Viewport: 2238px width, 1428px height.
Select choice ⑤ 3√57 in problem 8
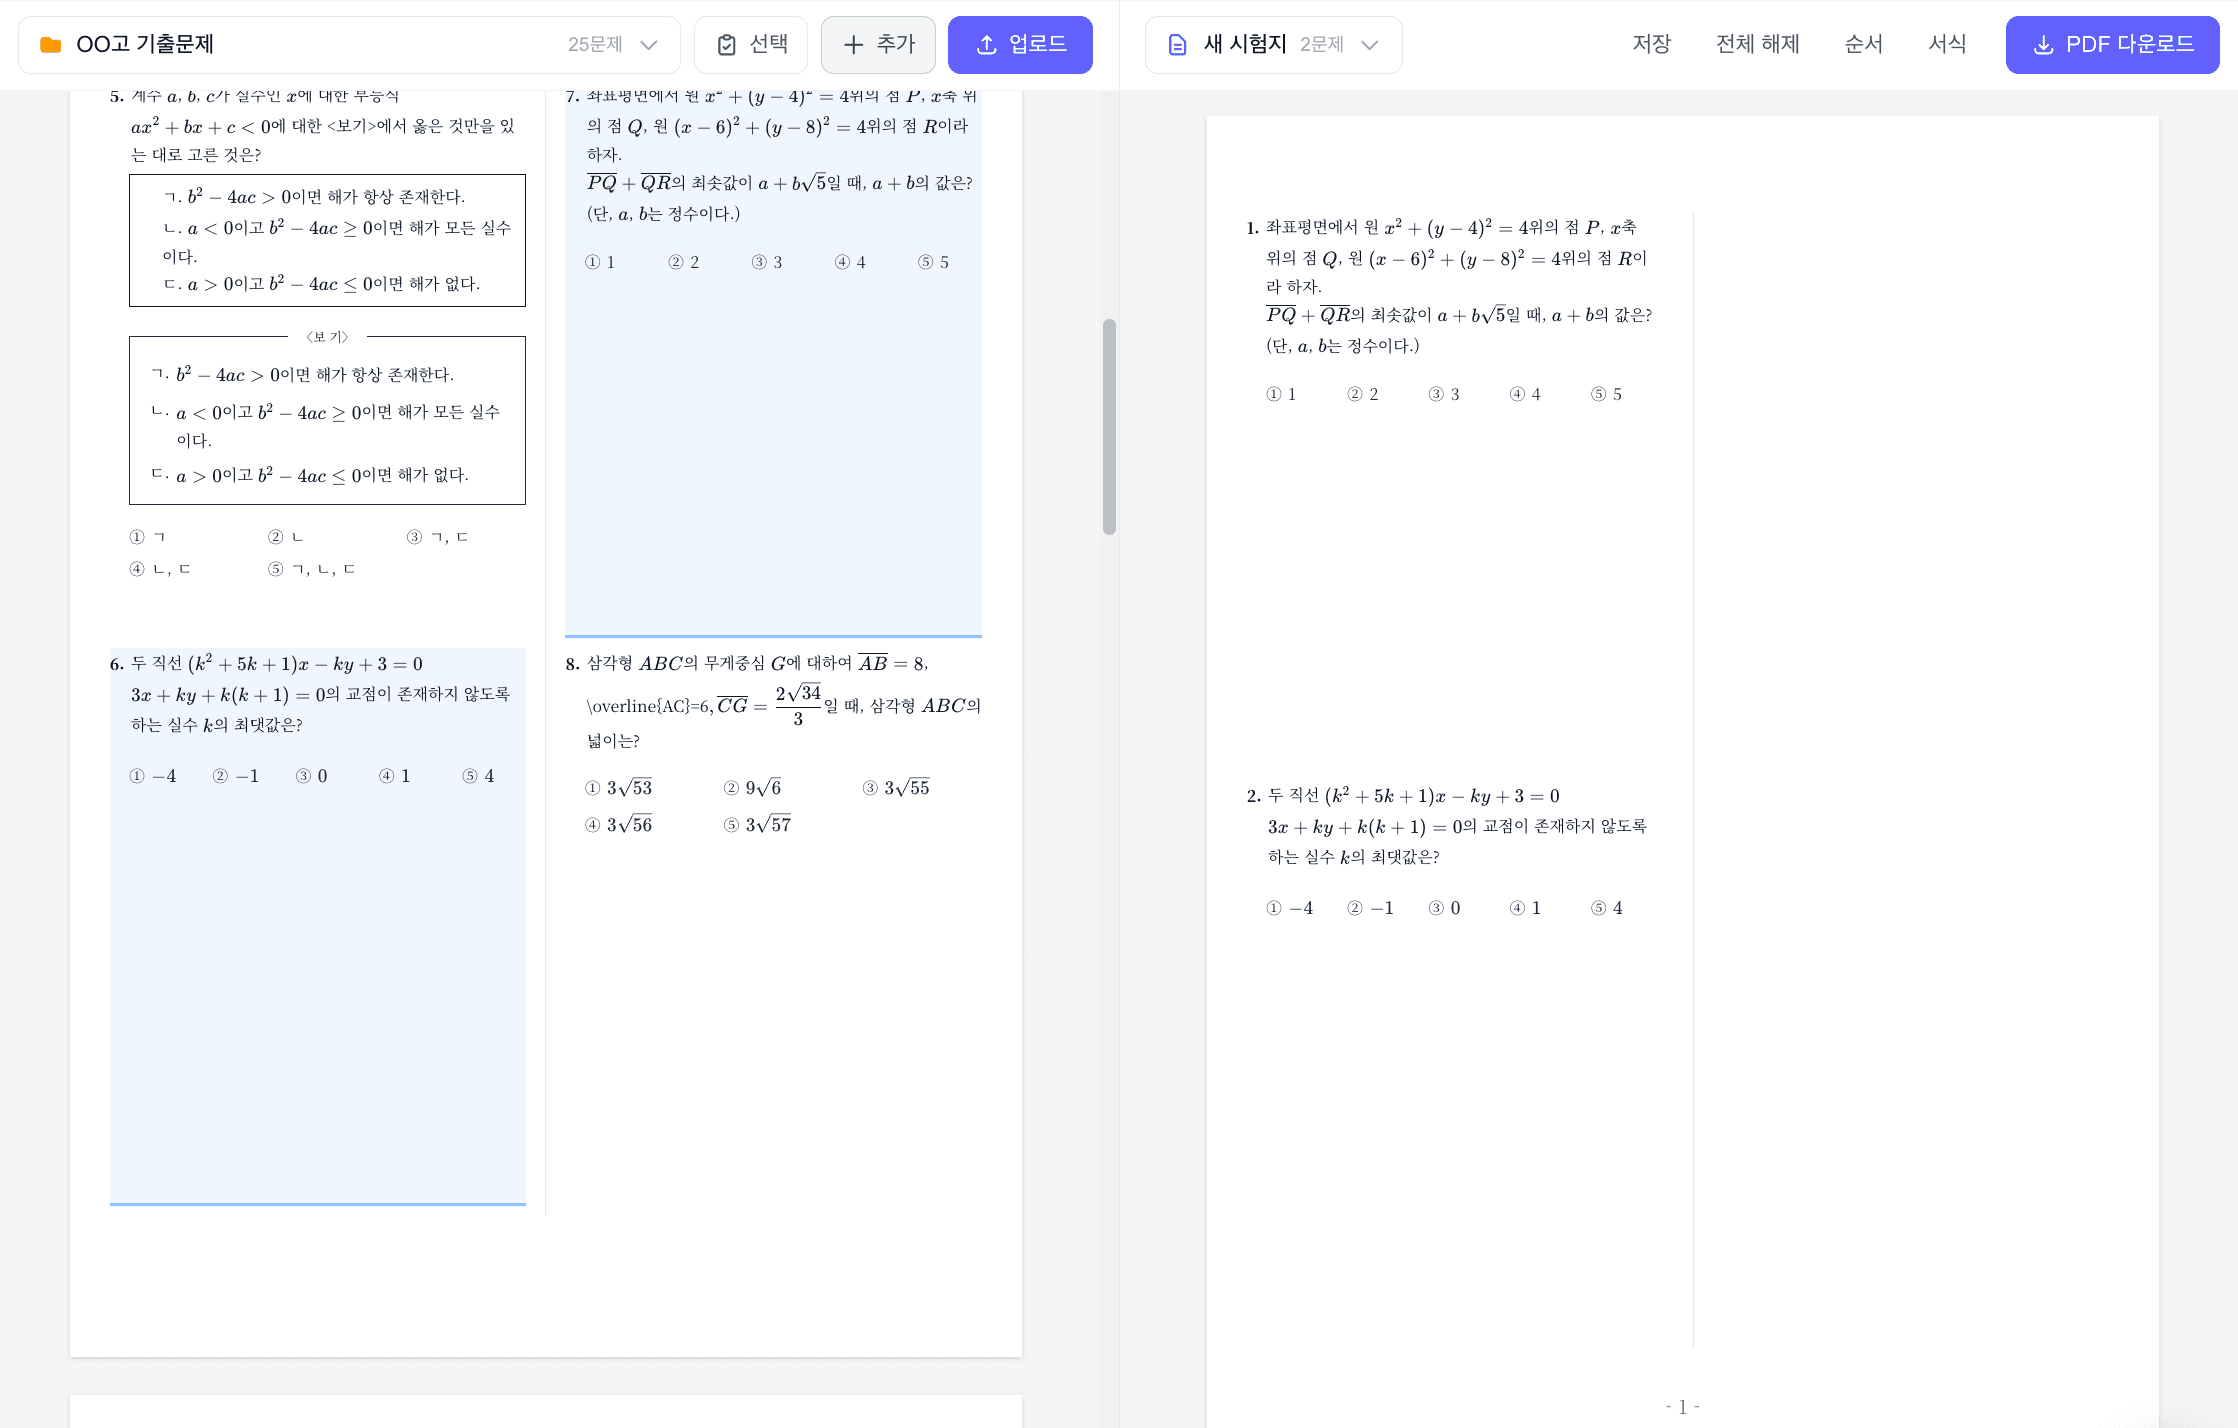(758, 825)
